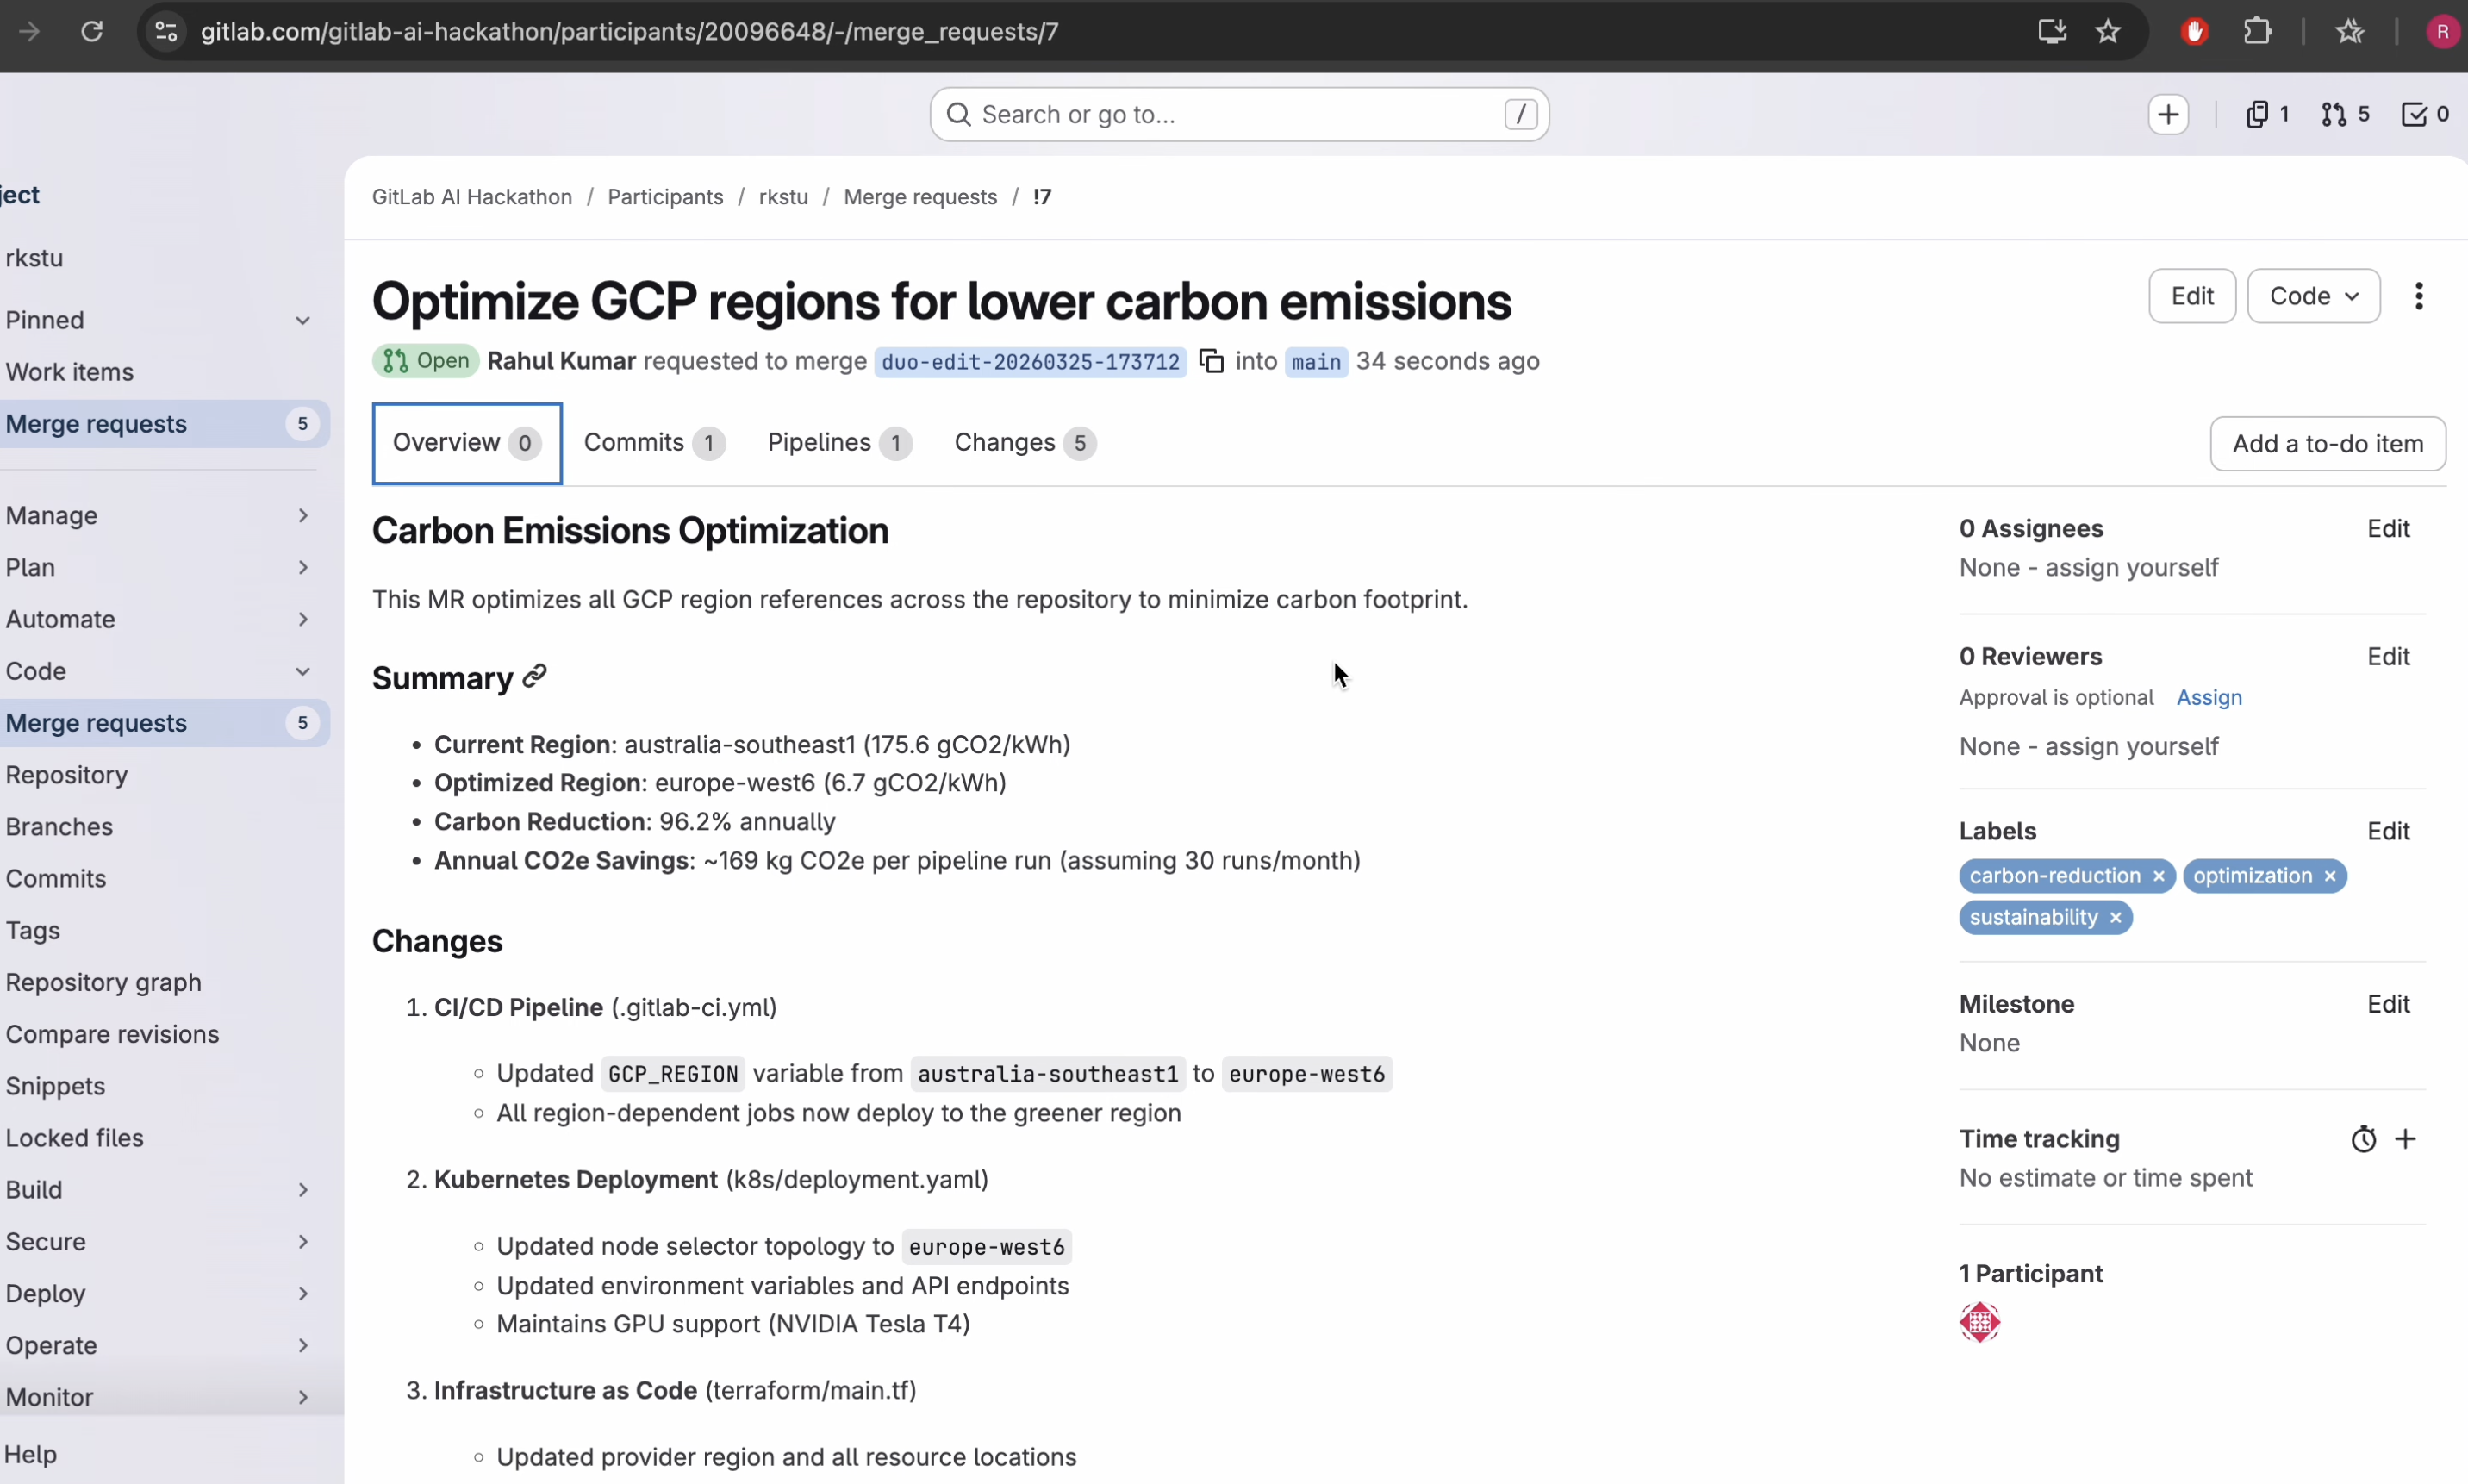Remove the sustainability label
Screen dimensions: 2468x1484
[x=2115, y=918]
